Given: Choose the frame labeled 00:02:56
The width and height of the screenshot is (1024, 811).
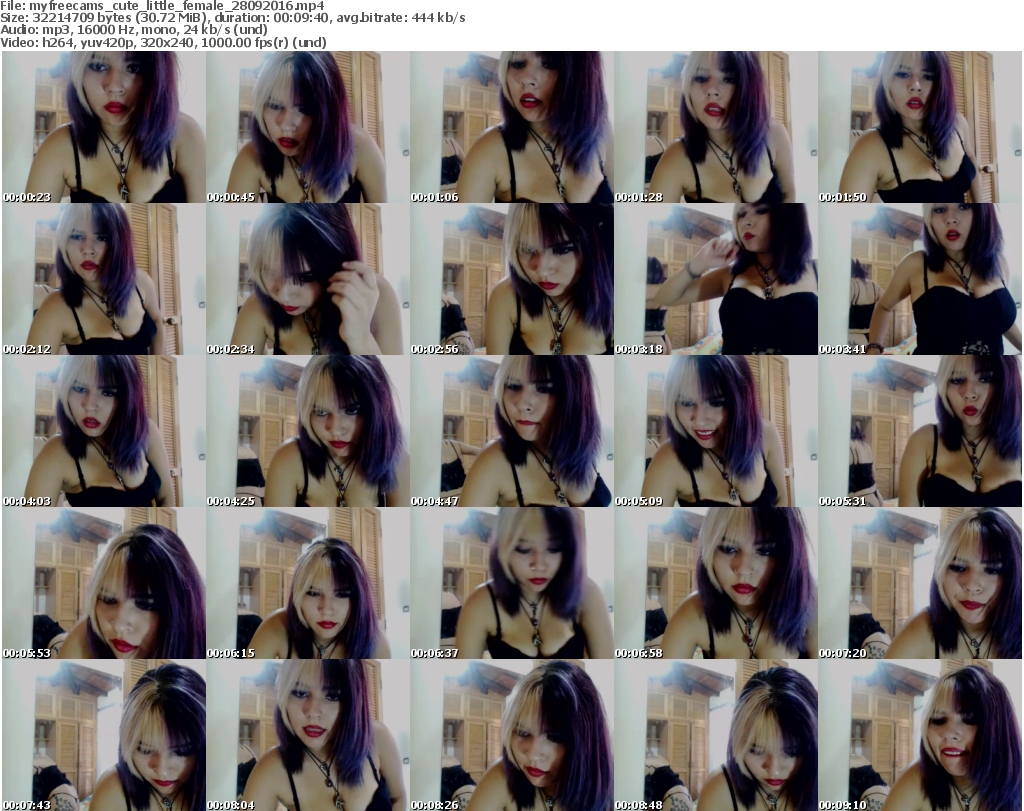Looking at the screenshot, I should point(512,279).
